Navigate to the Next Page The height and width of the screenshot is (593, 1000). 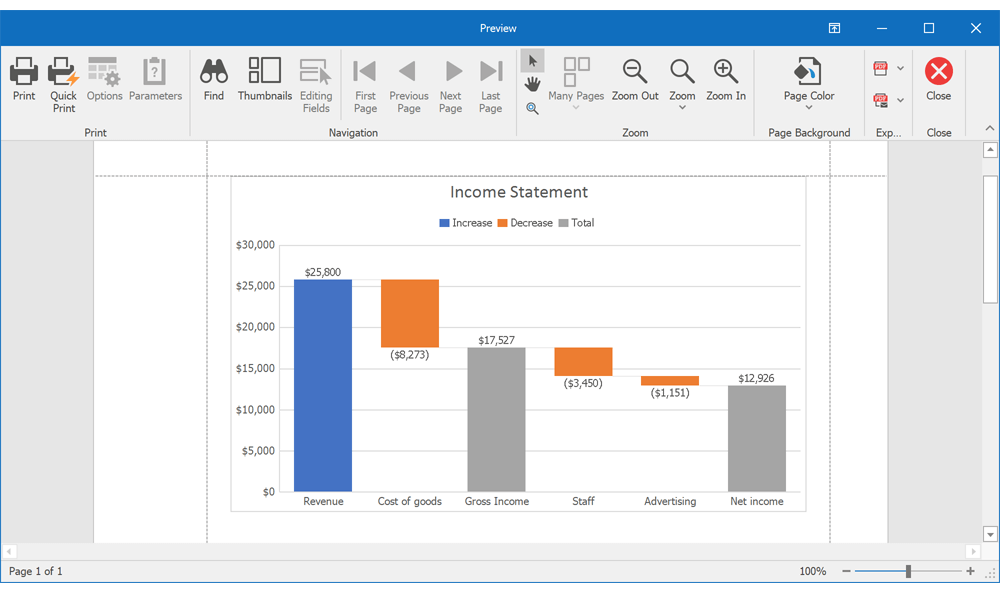450,80
